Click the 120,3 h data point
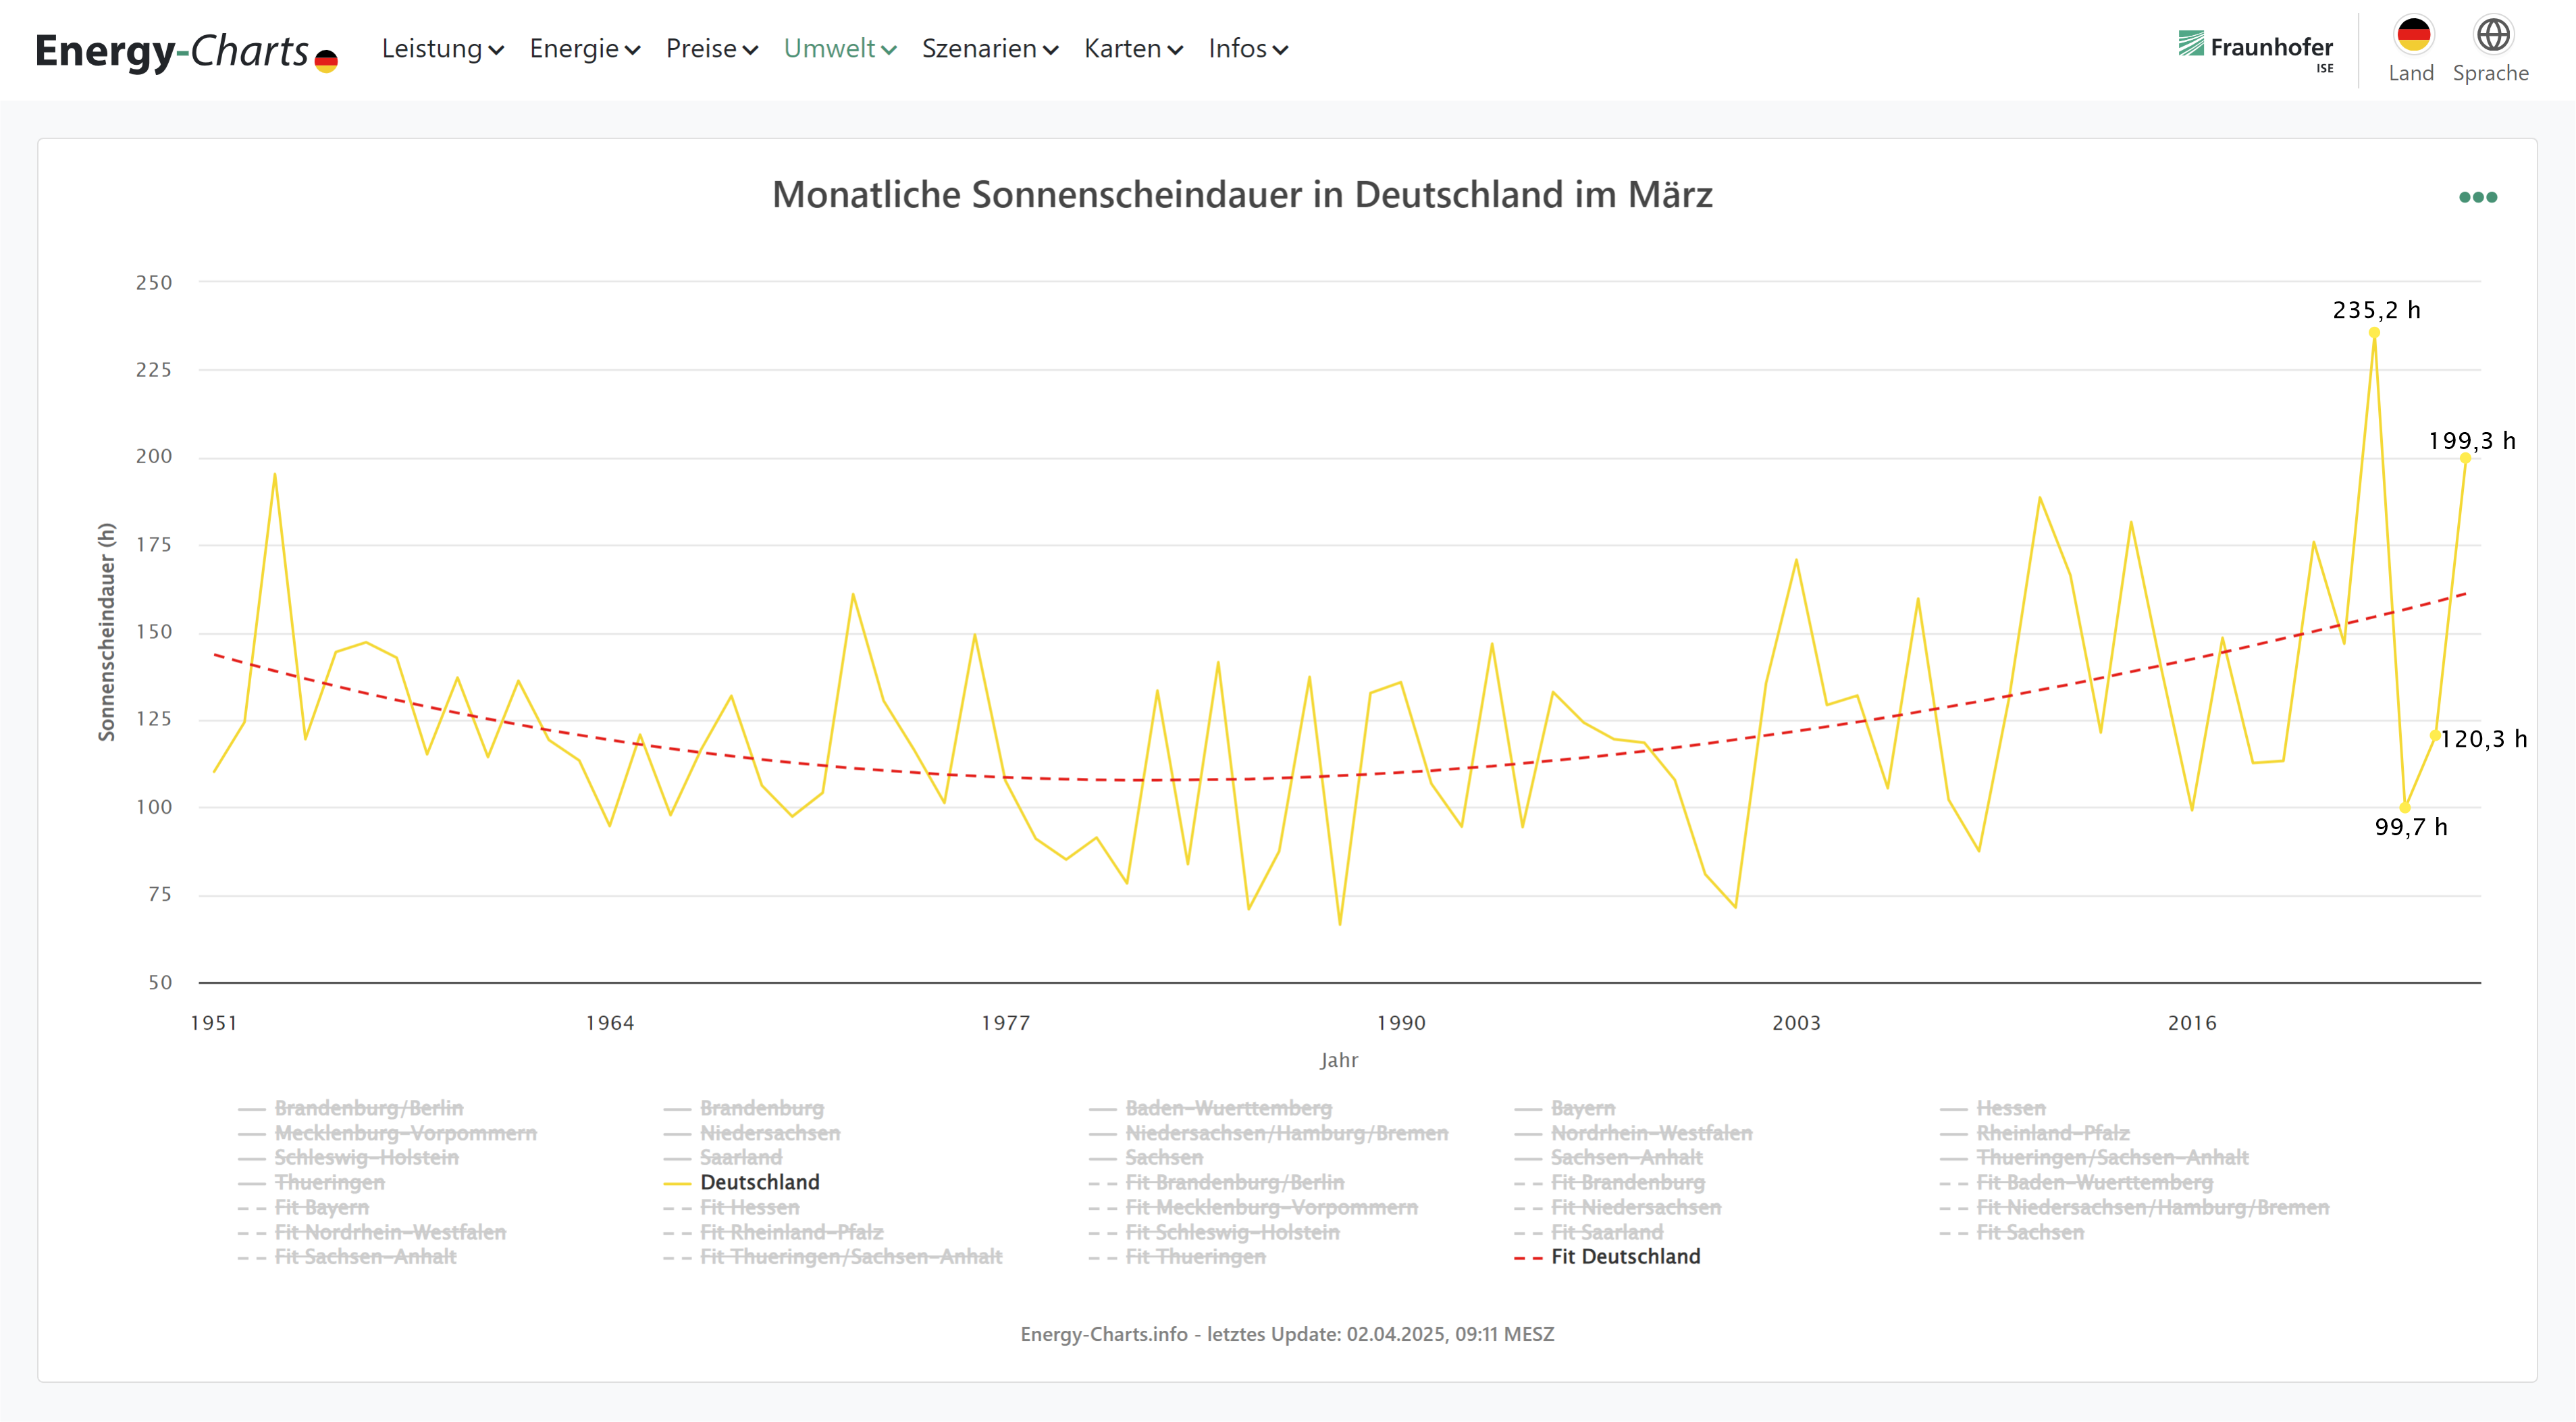The image size is (2576, 1422). pyautogui.click(x=2435, y=735)
